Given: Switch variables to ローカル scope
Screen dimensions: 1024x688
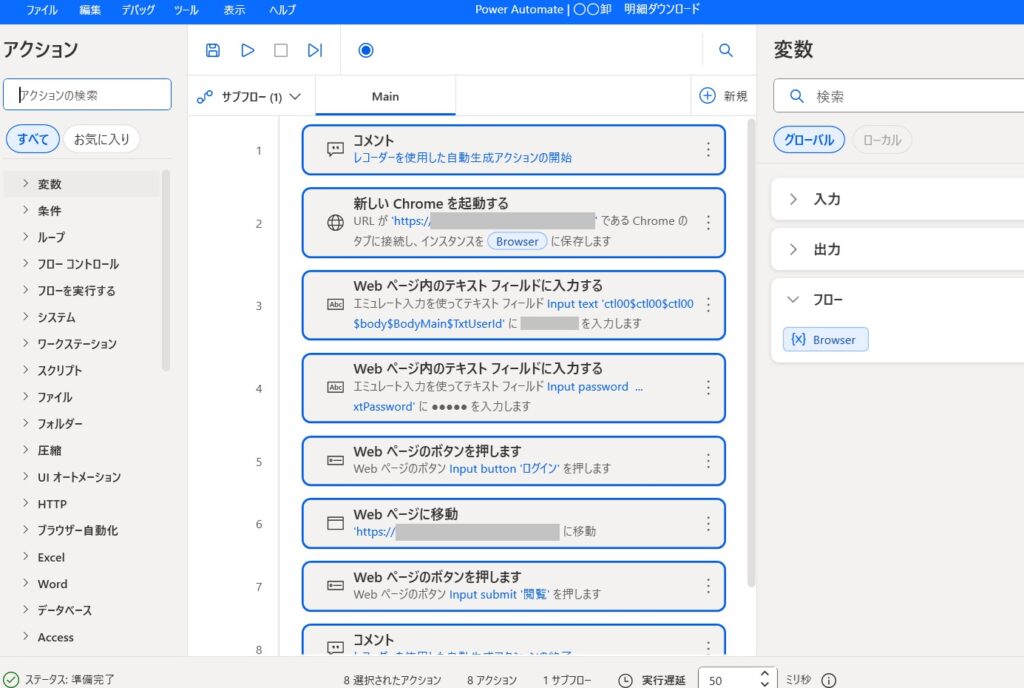Looking at the screenshot, I should (882, 140).
